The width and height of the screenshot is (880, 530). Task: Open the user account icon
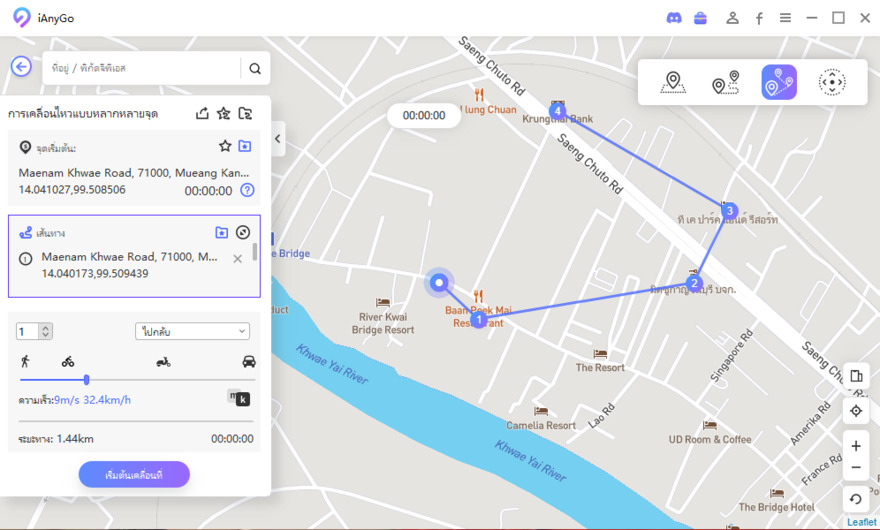pyautogui.click(x=732, y=18)
